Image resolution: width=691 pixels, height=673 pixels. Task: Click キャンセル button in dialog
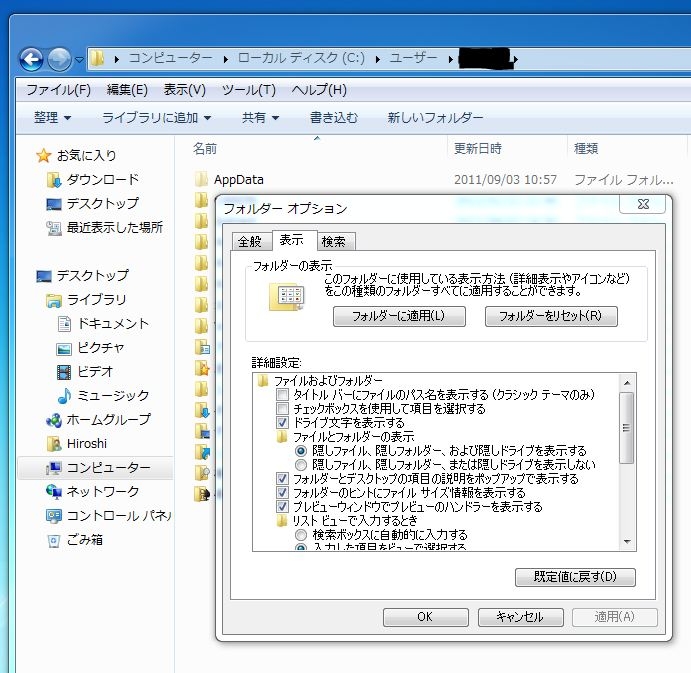click(x=520, y=617)
